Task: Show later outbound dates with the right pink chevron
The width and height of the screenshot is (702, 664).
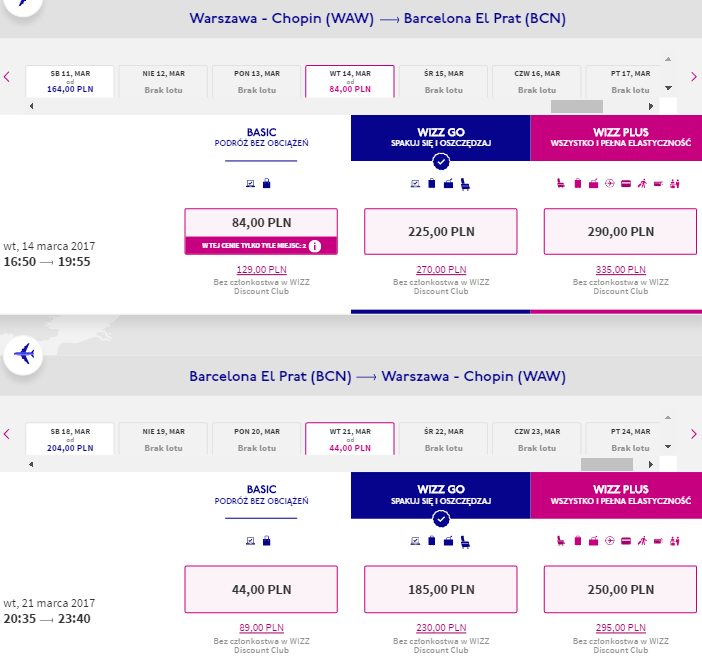Action: [x=693, y=77]
